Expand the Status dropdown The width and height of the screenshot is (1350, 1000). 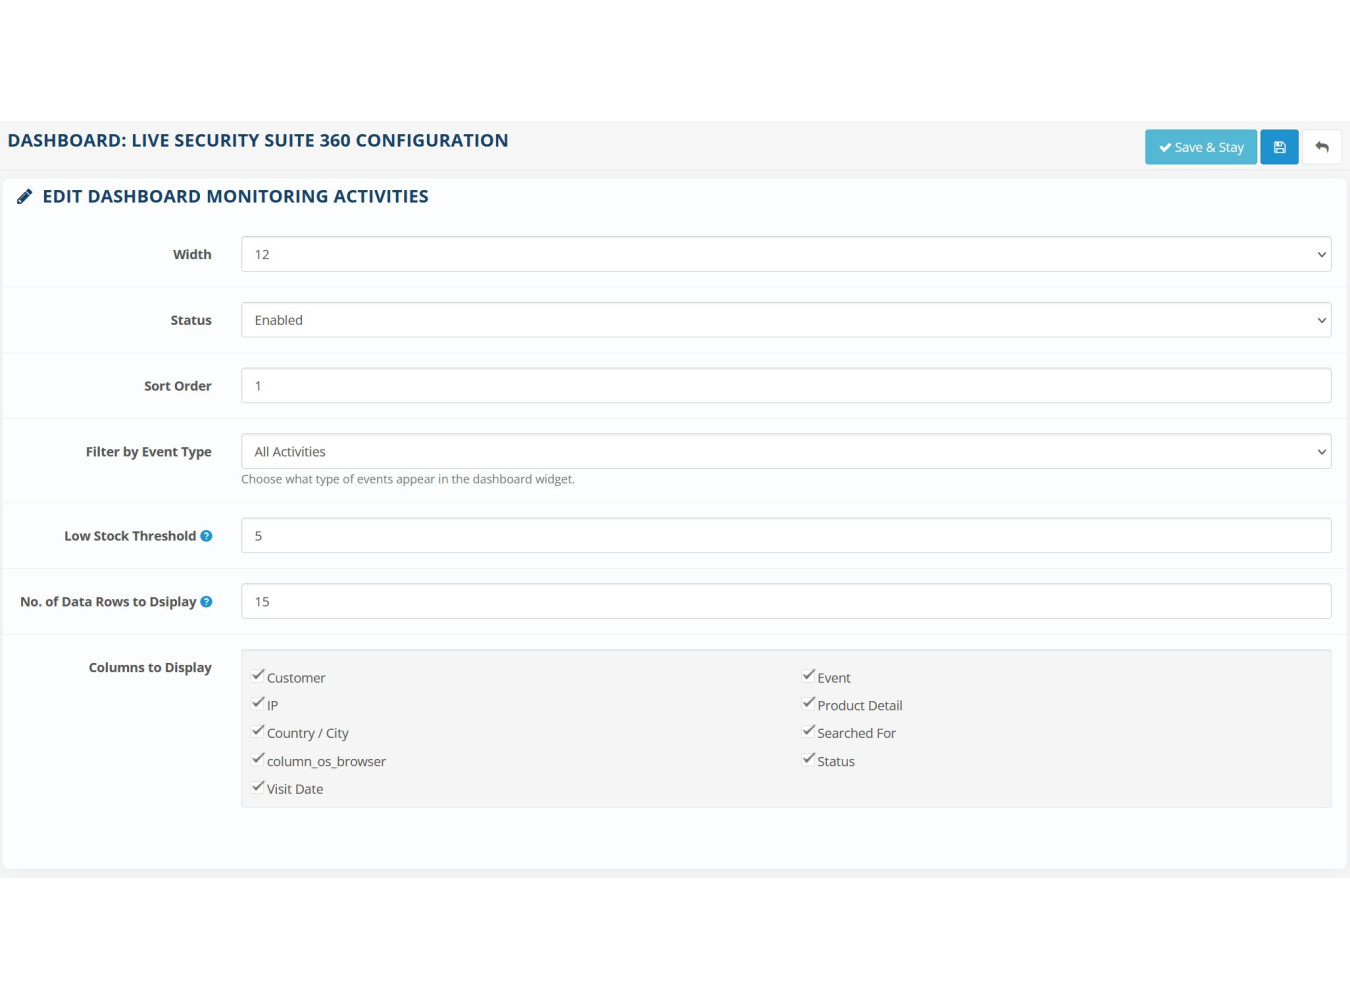[x=785, y=320]
